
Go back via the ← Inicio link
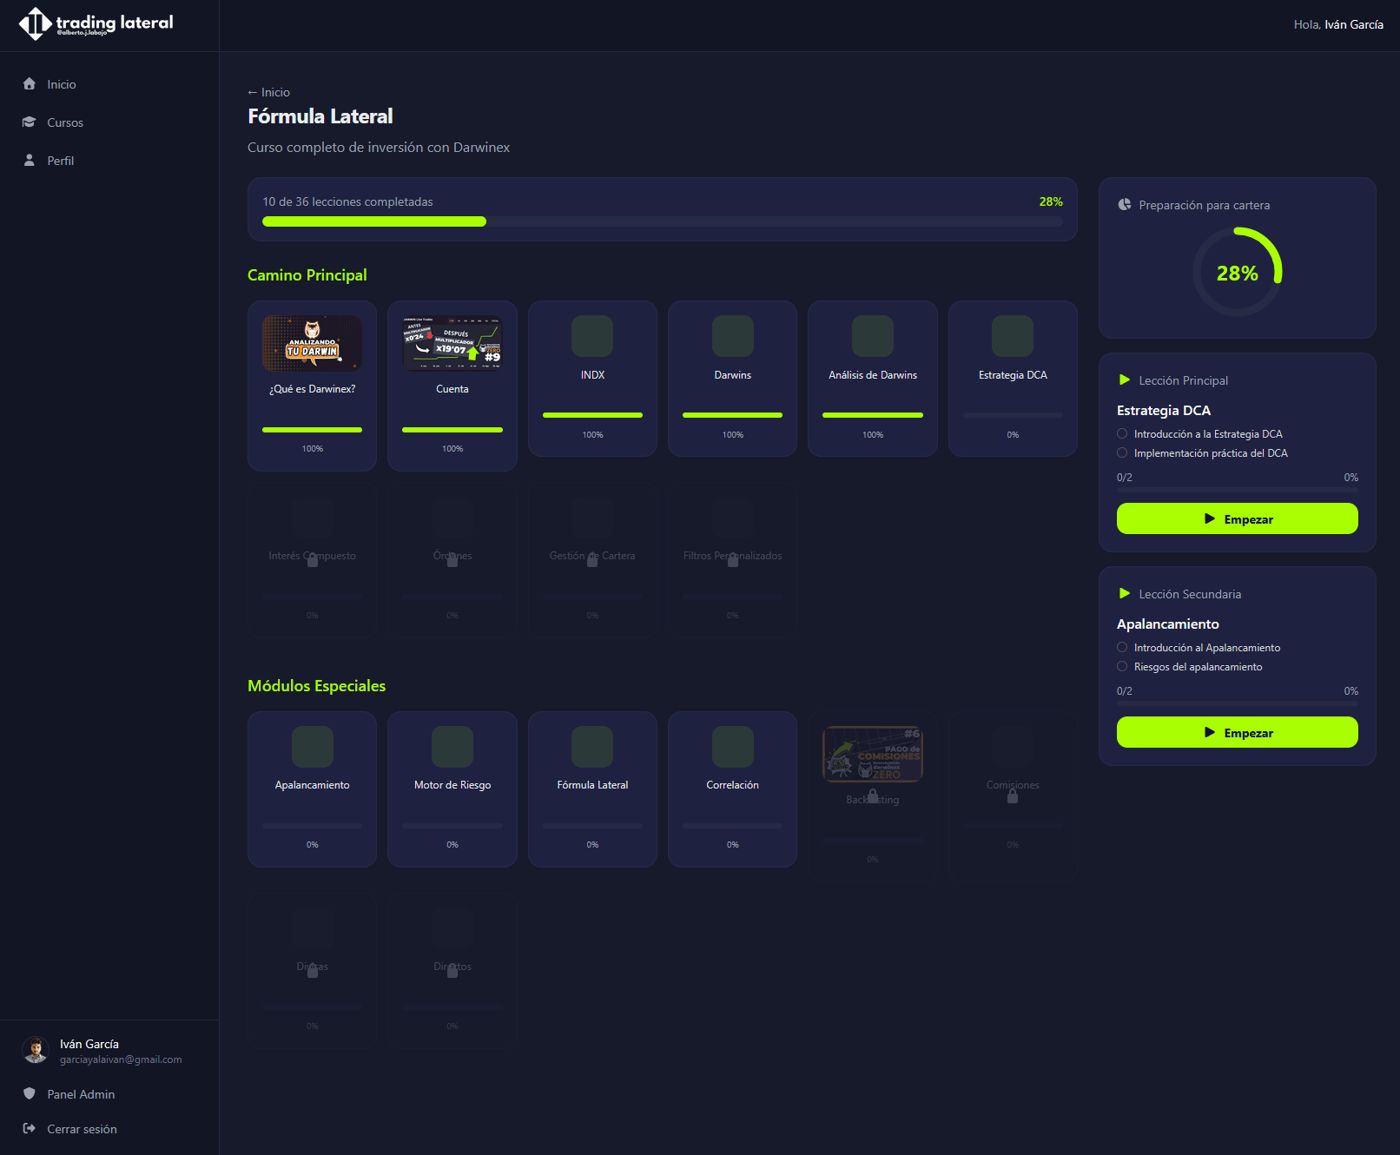point(269,92)
